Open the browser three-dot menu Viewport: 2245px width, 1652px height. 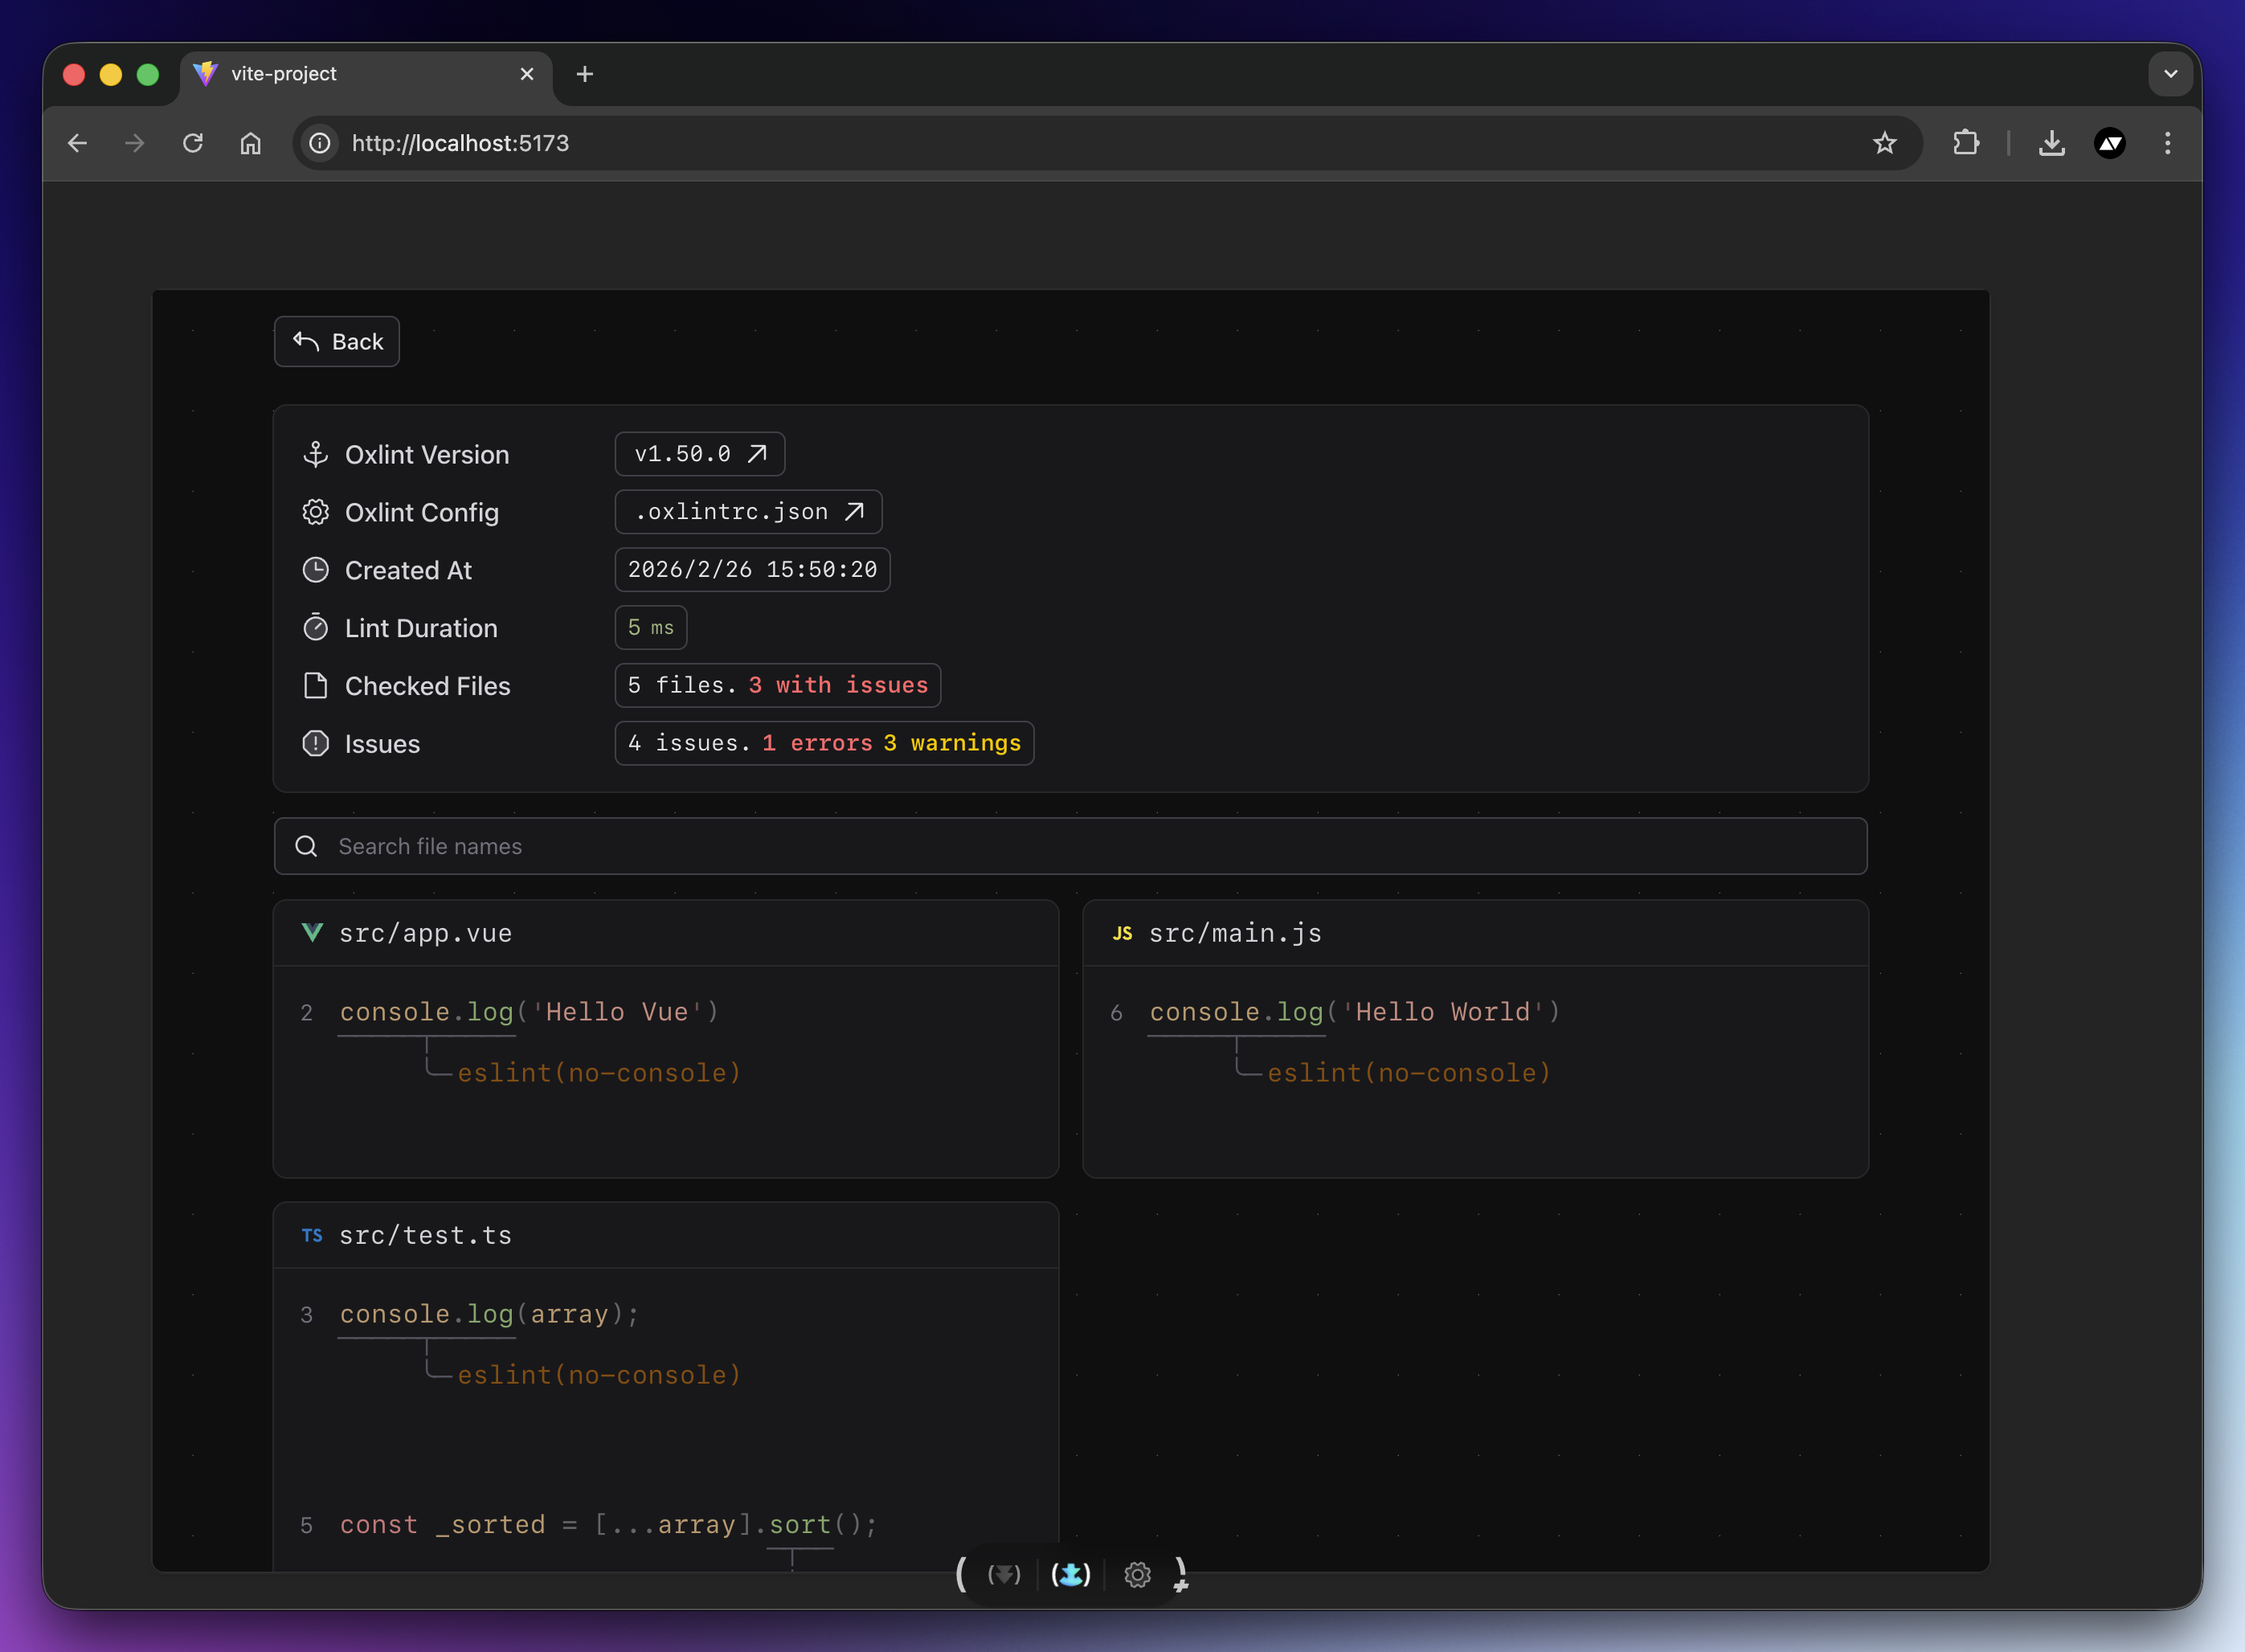[2167, 143]
